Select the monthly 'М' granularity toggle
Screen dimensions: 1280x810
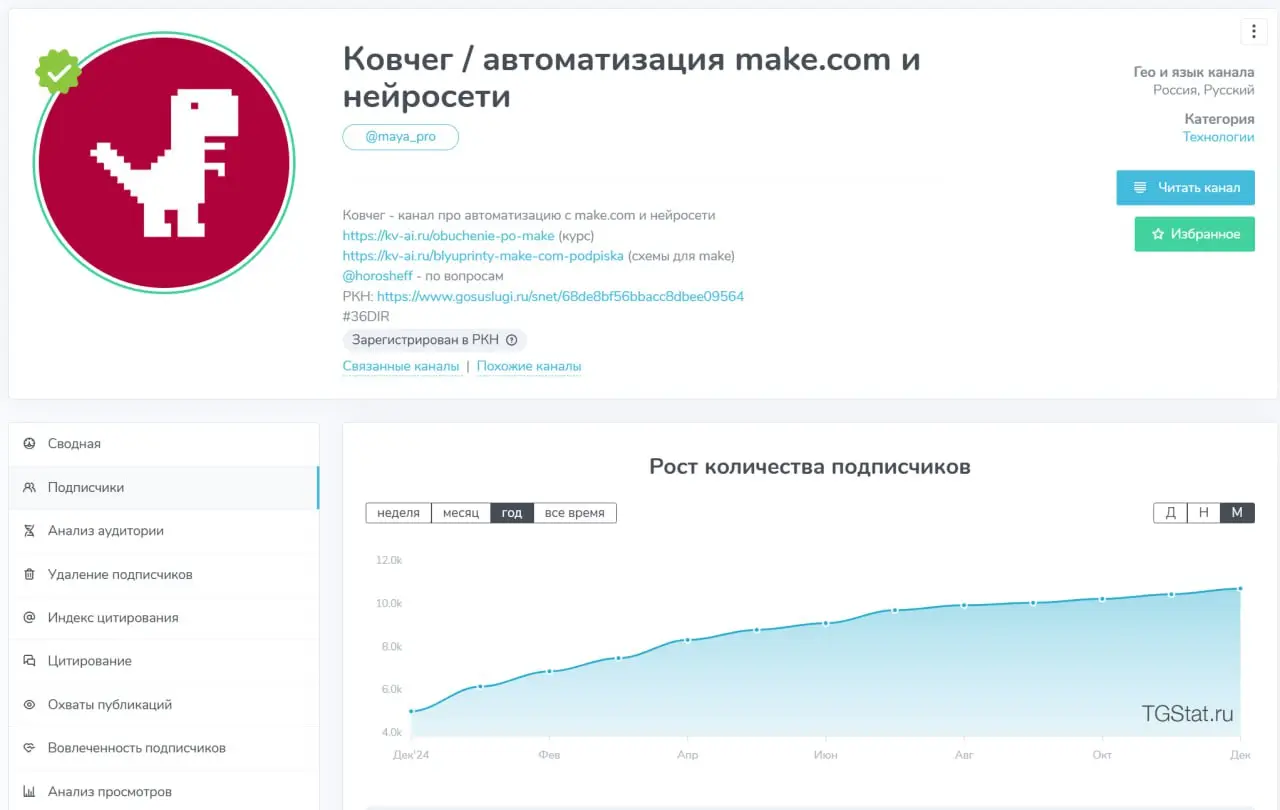1237,512
